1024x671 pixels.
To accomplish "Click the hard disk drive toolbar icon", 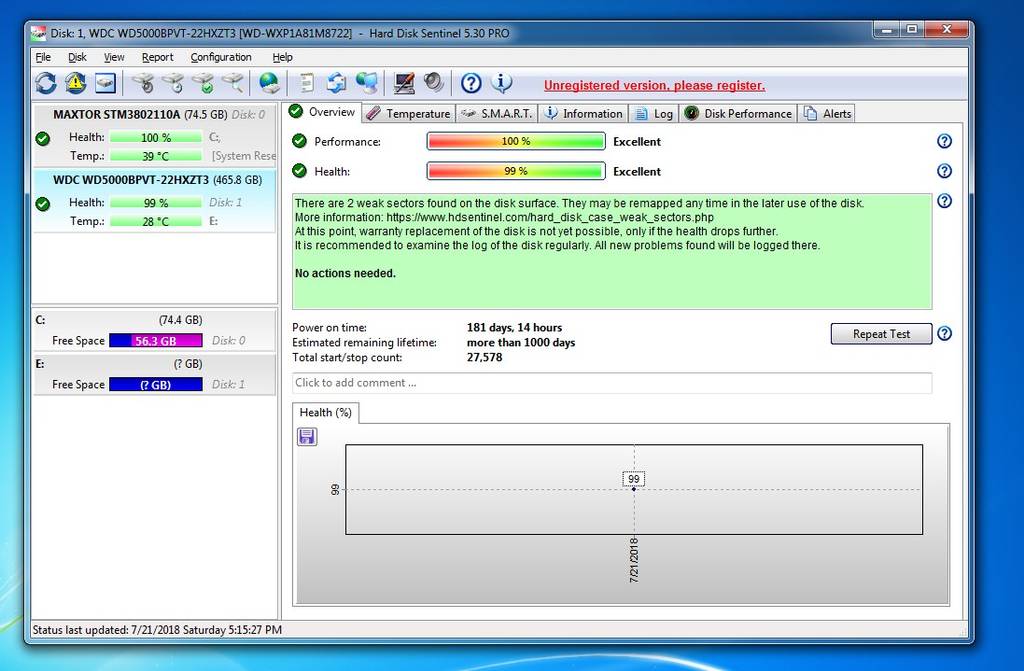I will tap(105, 83).
